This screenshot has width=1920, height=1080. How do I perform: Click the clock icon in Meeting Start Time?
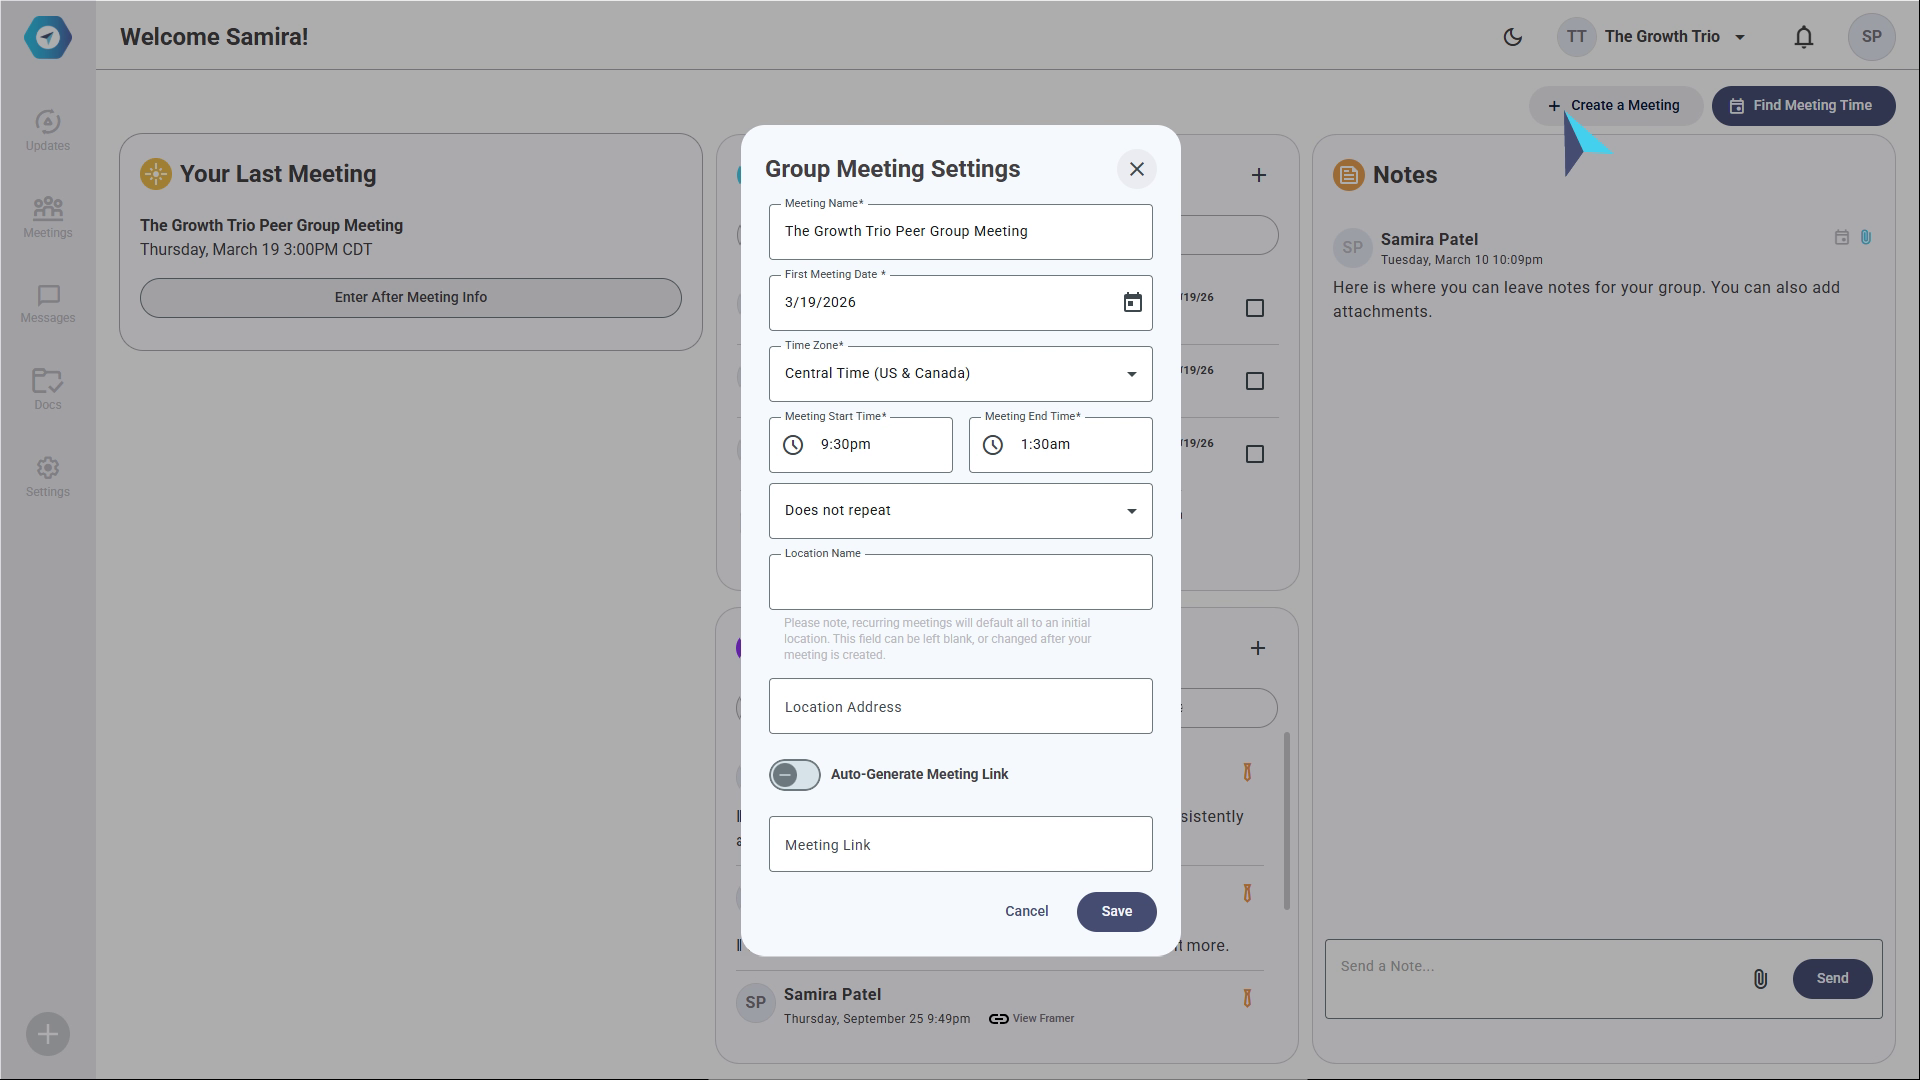point(793,445)
